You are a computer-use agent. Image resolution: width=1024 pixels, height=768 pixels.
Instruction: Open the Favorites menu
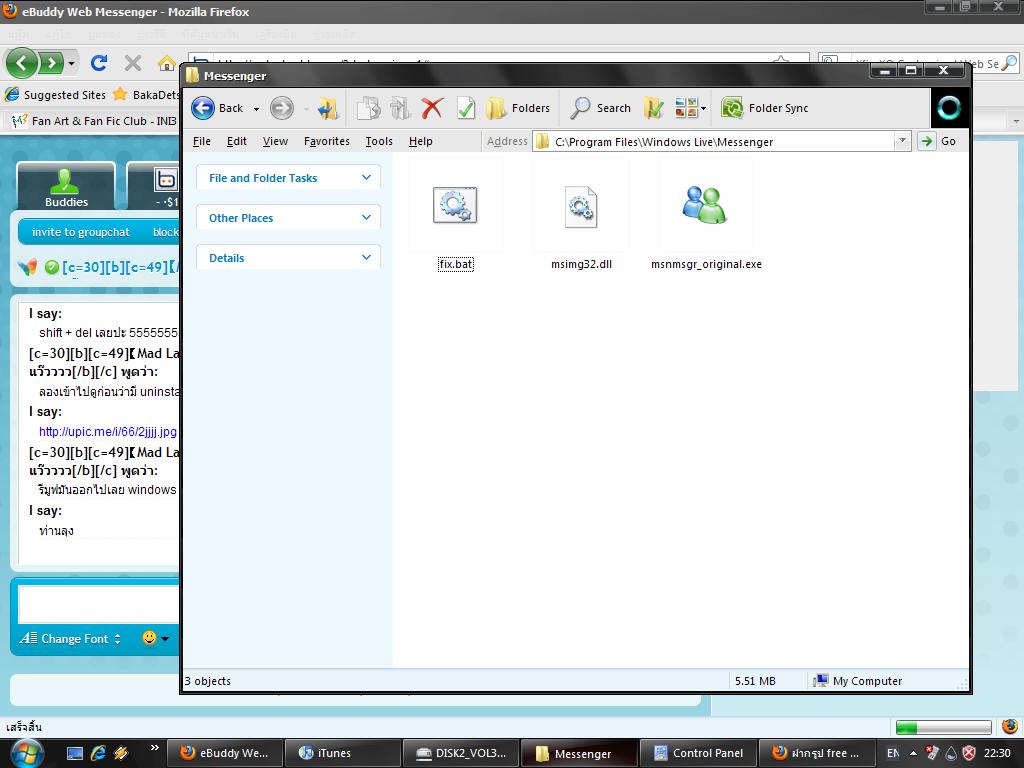(x=327, y=141)
